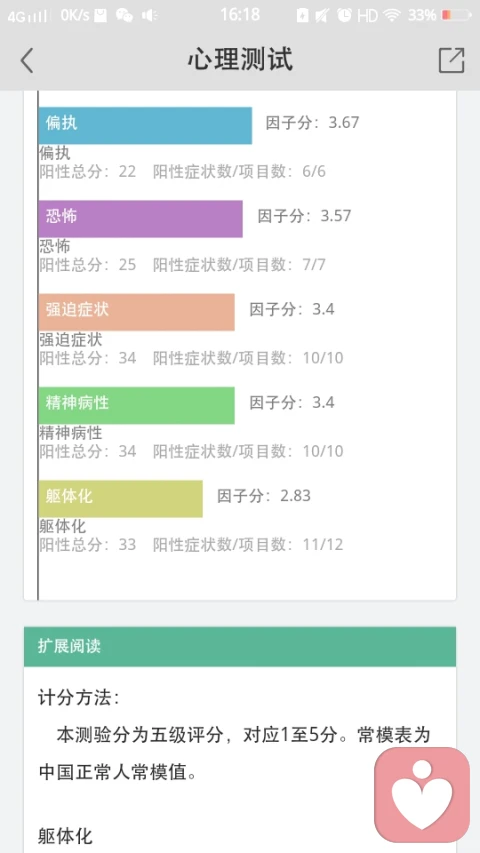Tap the battery indicator icon
This screenshot has height=853, width=480.
point(457,15)
